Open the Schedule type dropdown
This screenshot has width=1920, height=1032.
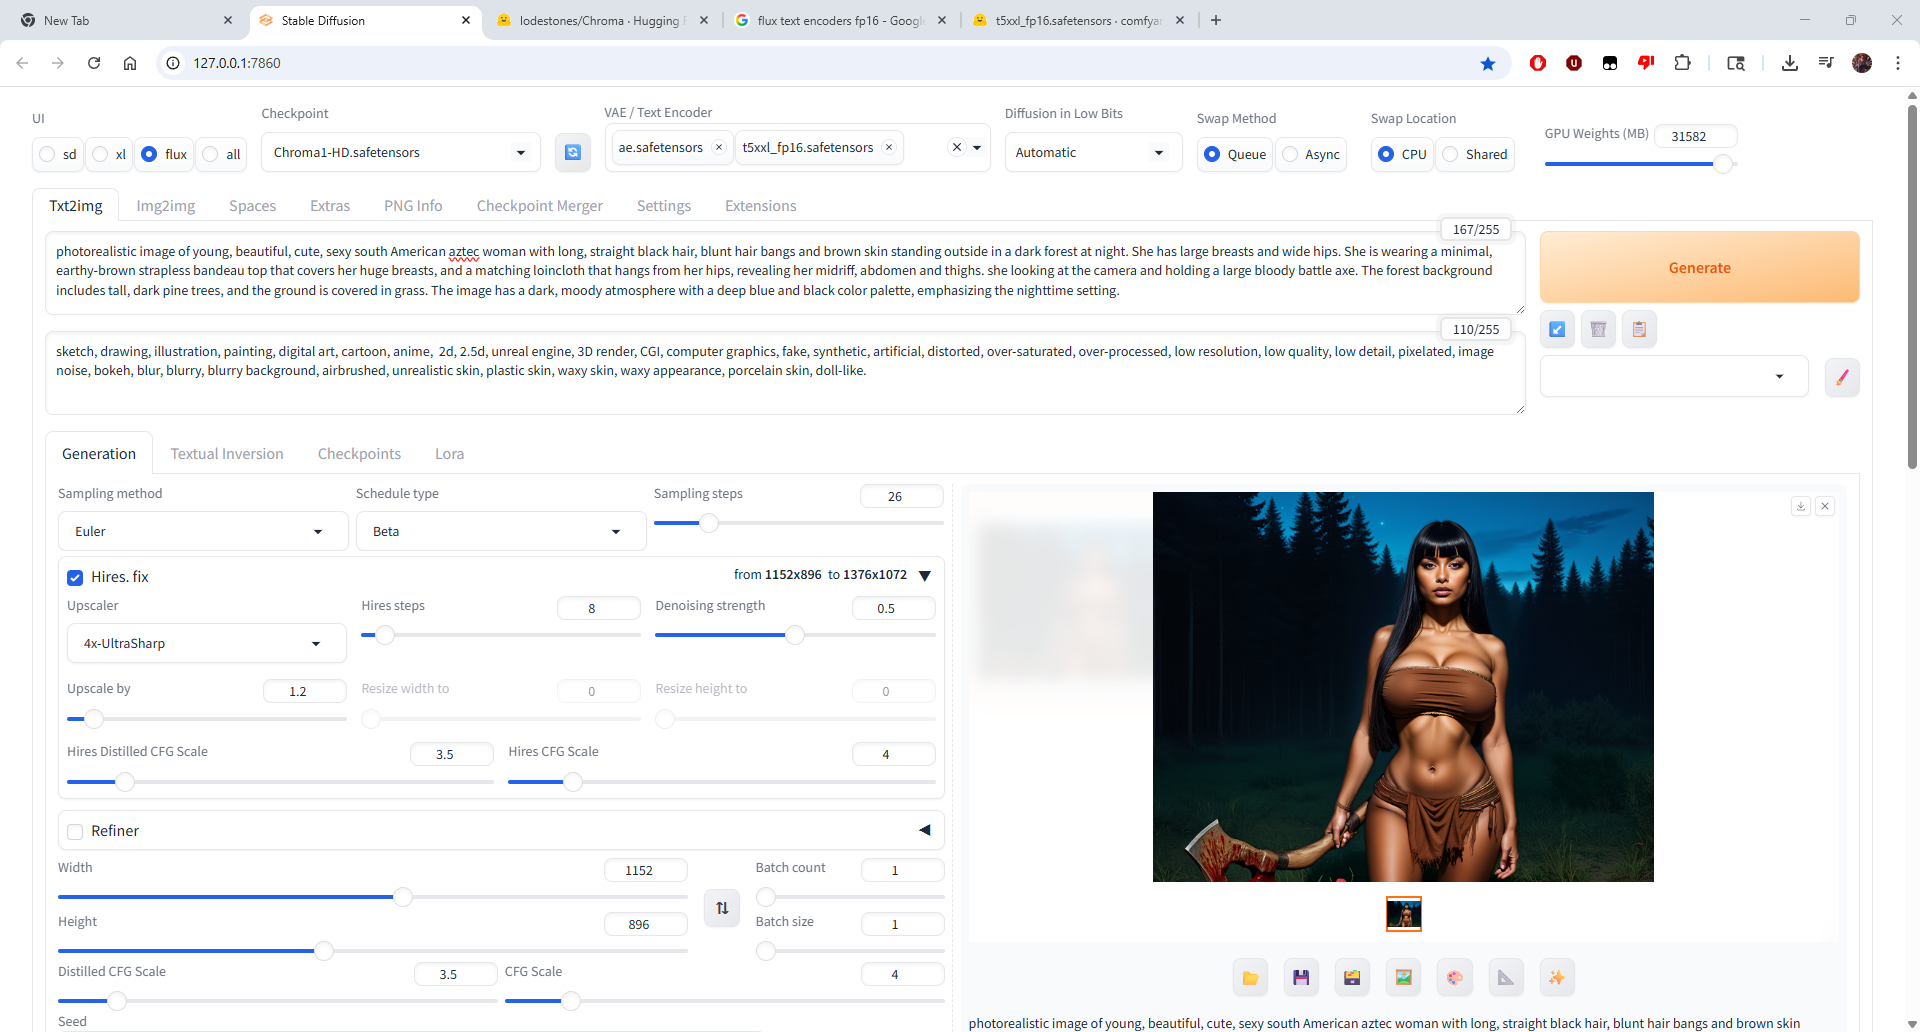click(501, 531)
